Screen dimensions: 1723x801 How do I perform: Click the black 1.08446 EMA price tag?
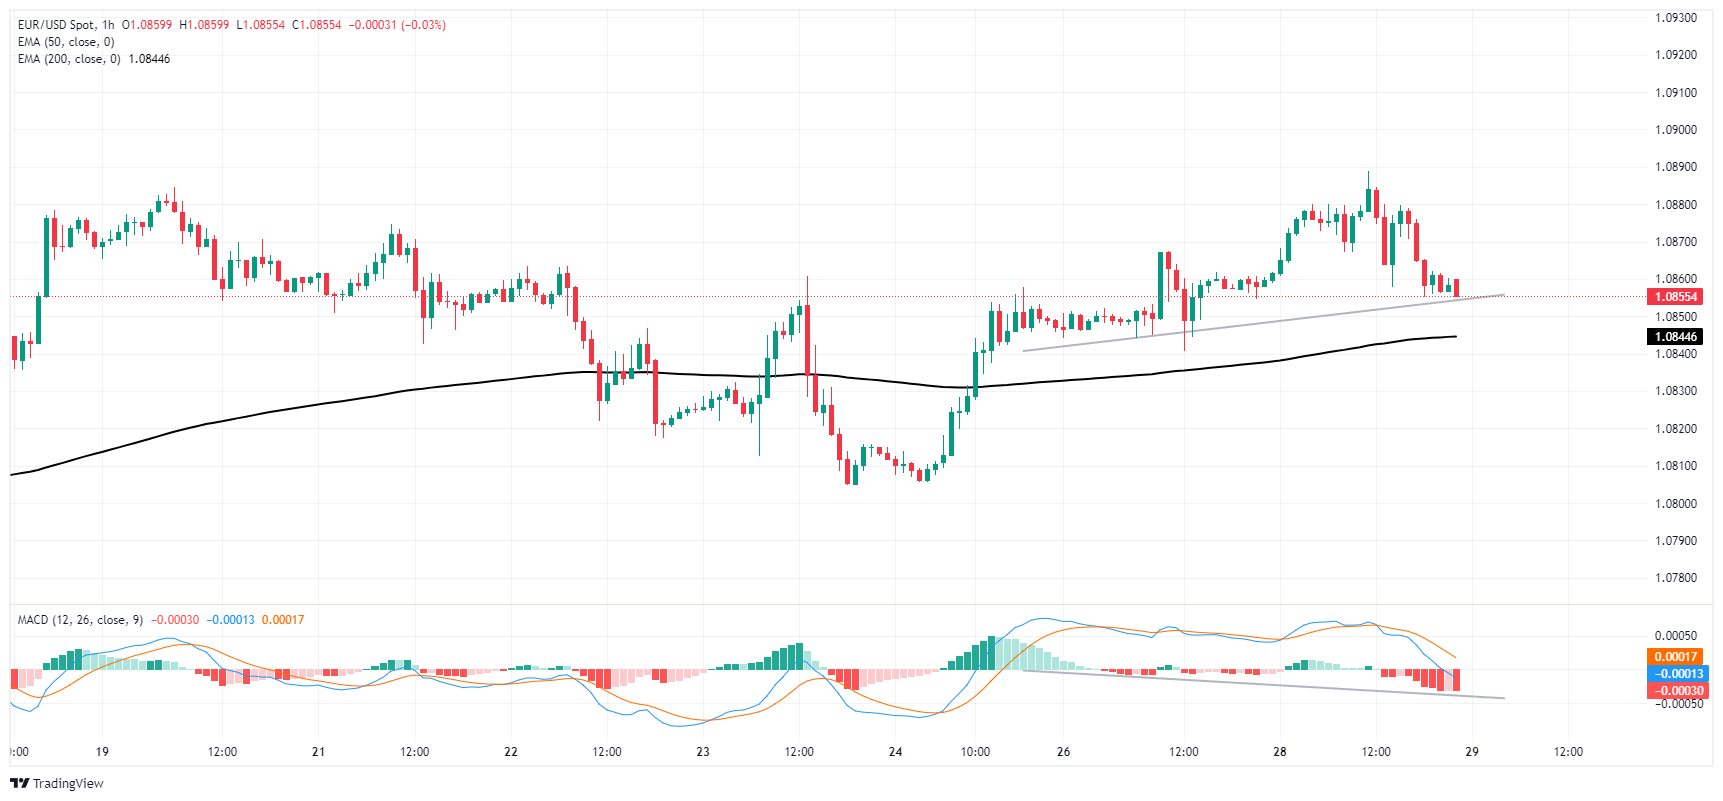click(1675, 337)
